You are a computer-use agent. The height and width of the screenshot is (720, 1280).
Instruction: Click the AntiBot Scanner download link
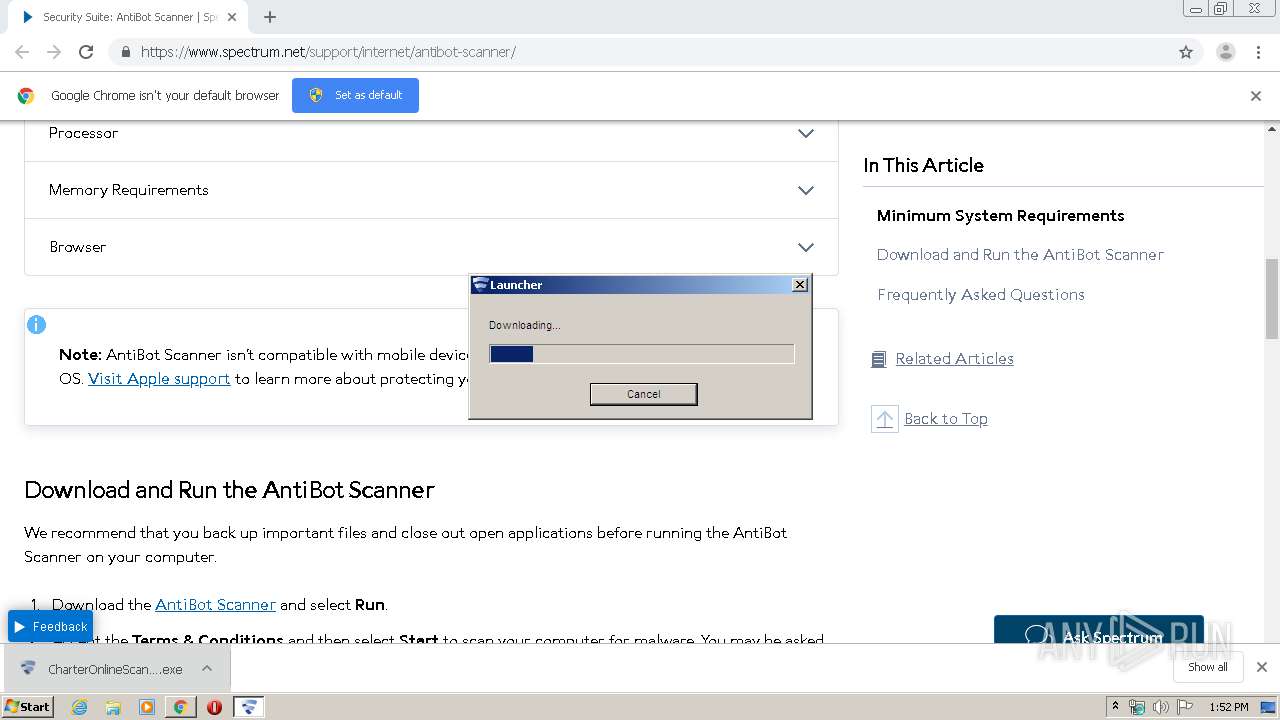(215, 605)
